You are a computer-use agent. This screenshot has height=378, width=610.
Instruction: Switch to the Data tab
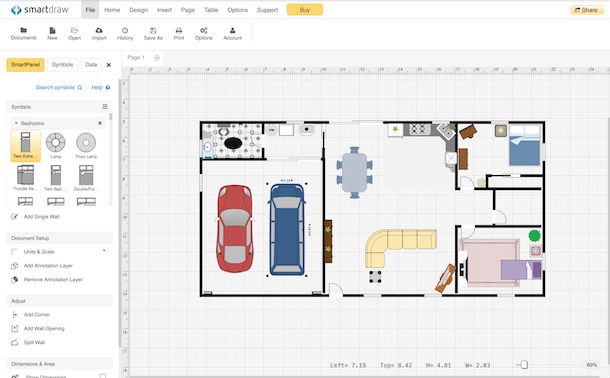click(x=91, y=65)
